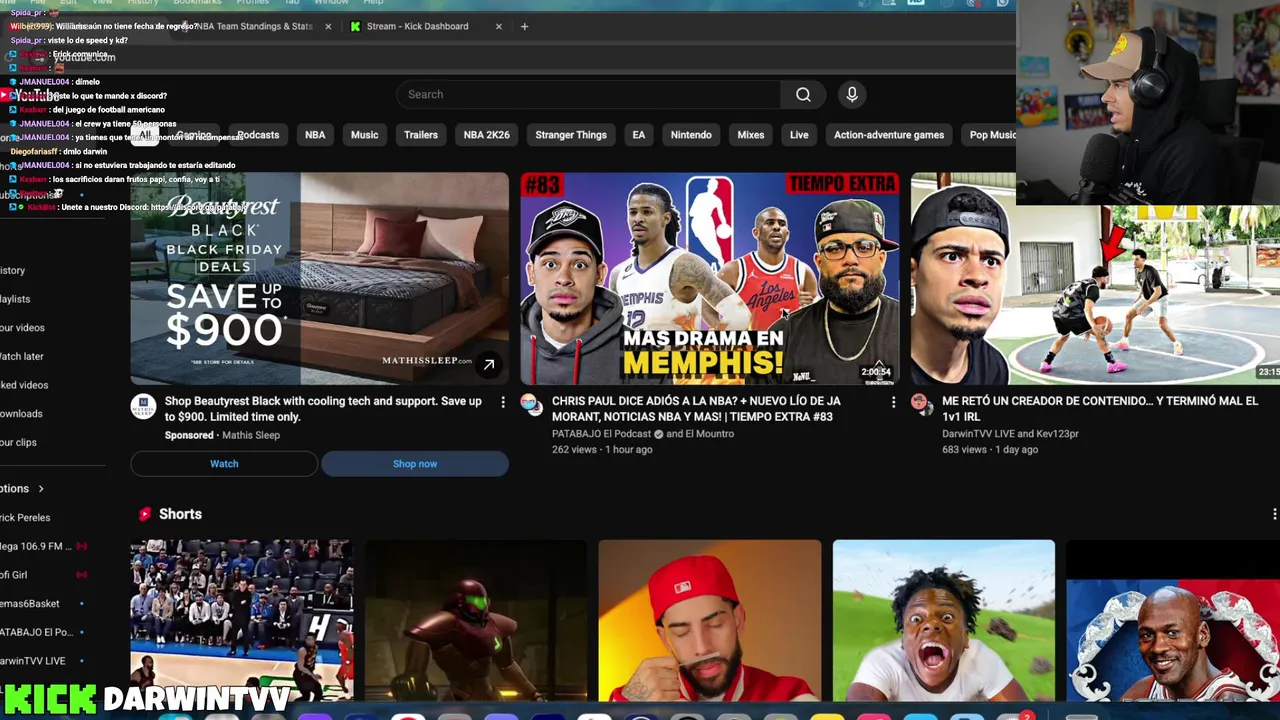Select the Action-adventure games chip
Screen dimensions: 1280x720
pos(889,135)
